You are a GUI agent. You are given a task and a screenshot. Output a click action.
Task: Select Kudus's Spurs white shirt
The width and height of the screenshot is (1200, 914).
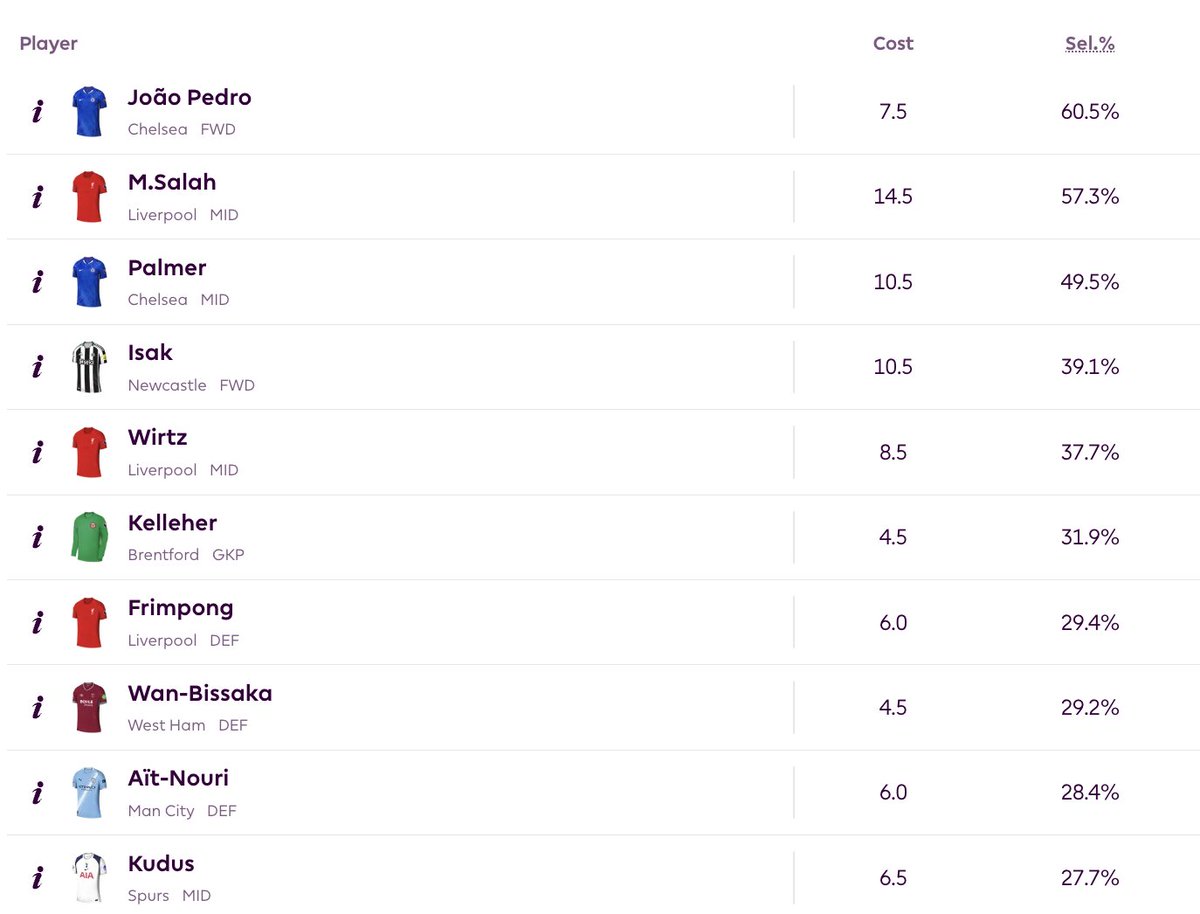pyautogui.click(x=89, y=878)
